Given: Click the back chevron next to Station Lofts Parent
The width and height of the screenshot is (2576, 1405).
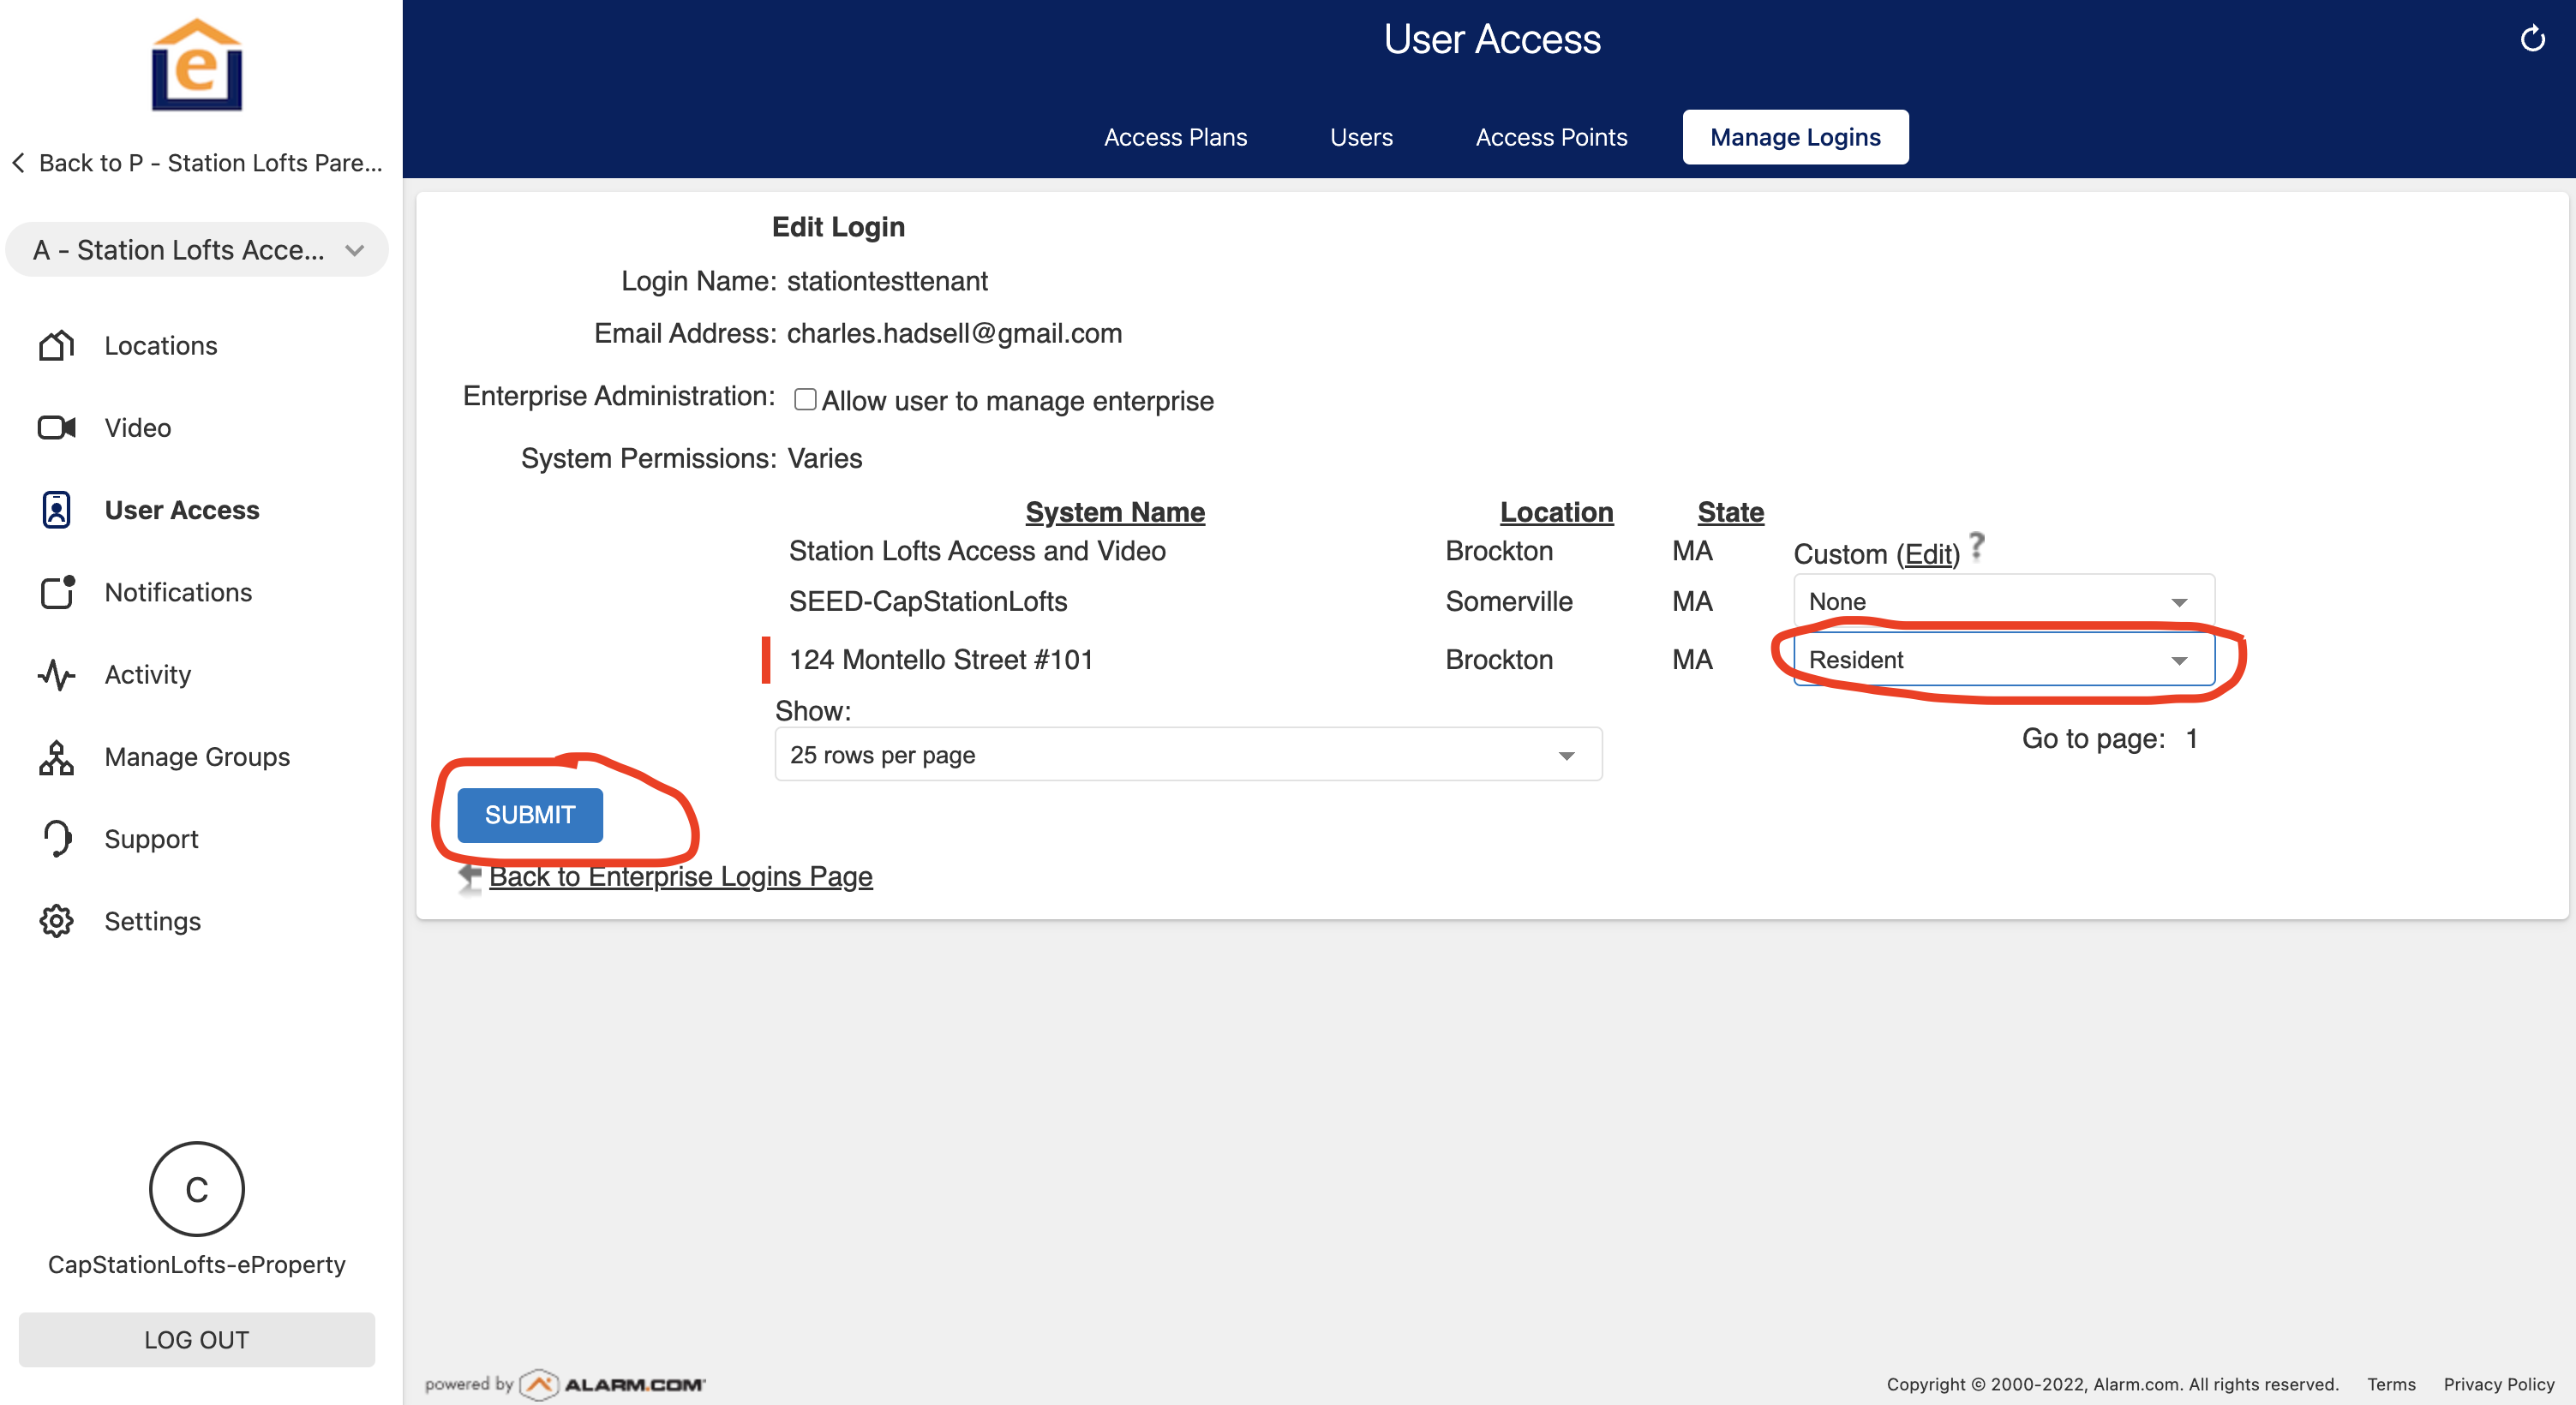Looking at the screenshot, I should (18, 162).
